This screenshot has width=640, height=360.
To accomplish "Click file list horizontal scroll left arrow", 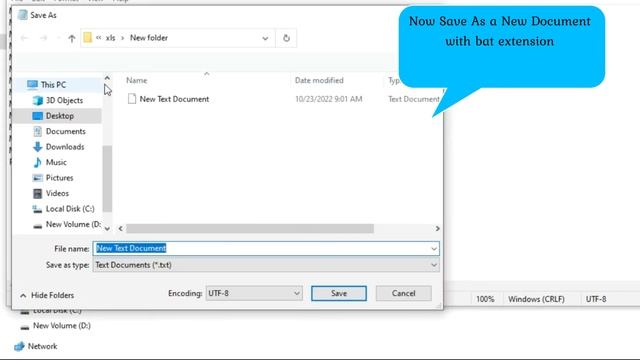I will coord(120,229).
